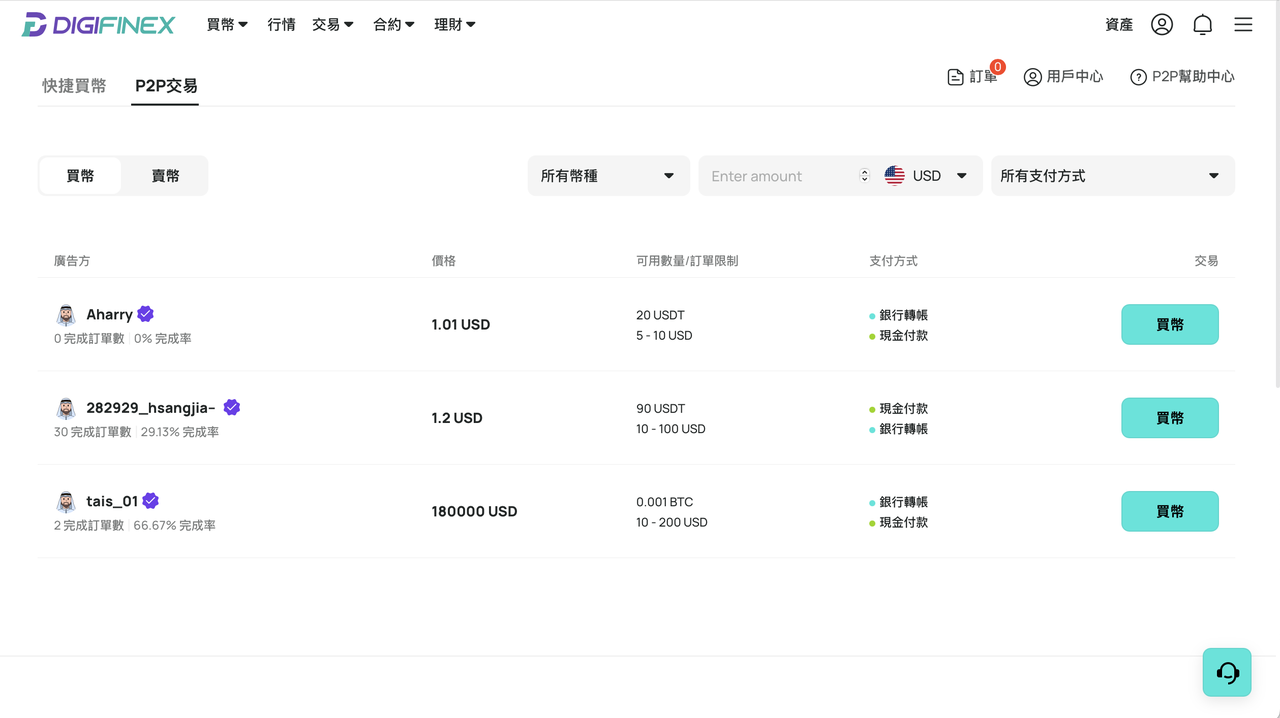Click the 用戶中心 person icon
The width and height of the screenshot is (1280, 718).
tap(1033, 77)
